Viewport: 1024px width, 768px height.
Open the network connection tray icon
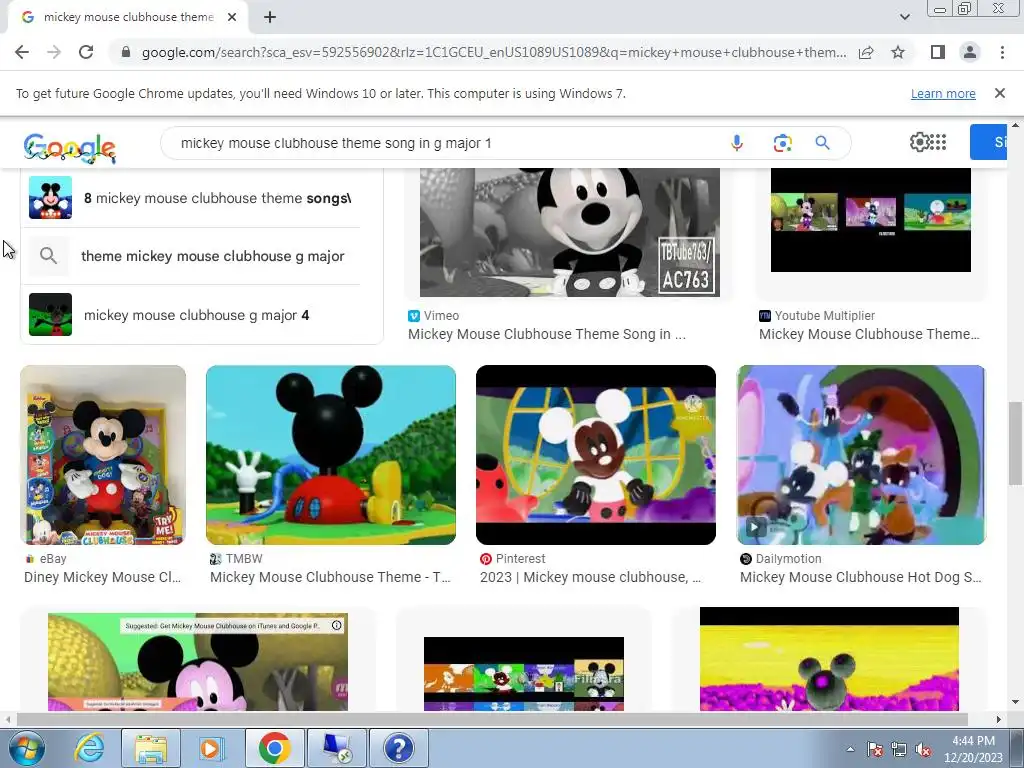pyautogui.click(x=899, y=750)
